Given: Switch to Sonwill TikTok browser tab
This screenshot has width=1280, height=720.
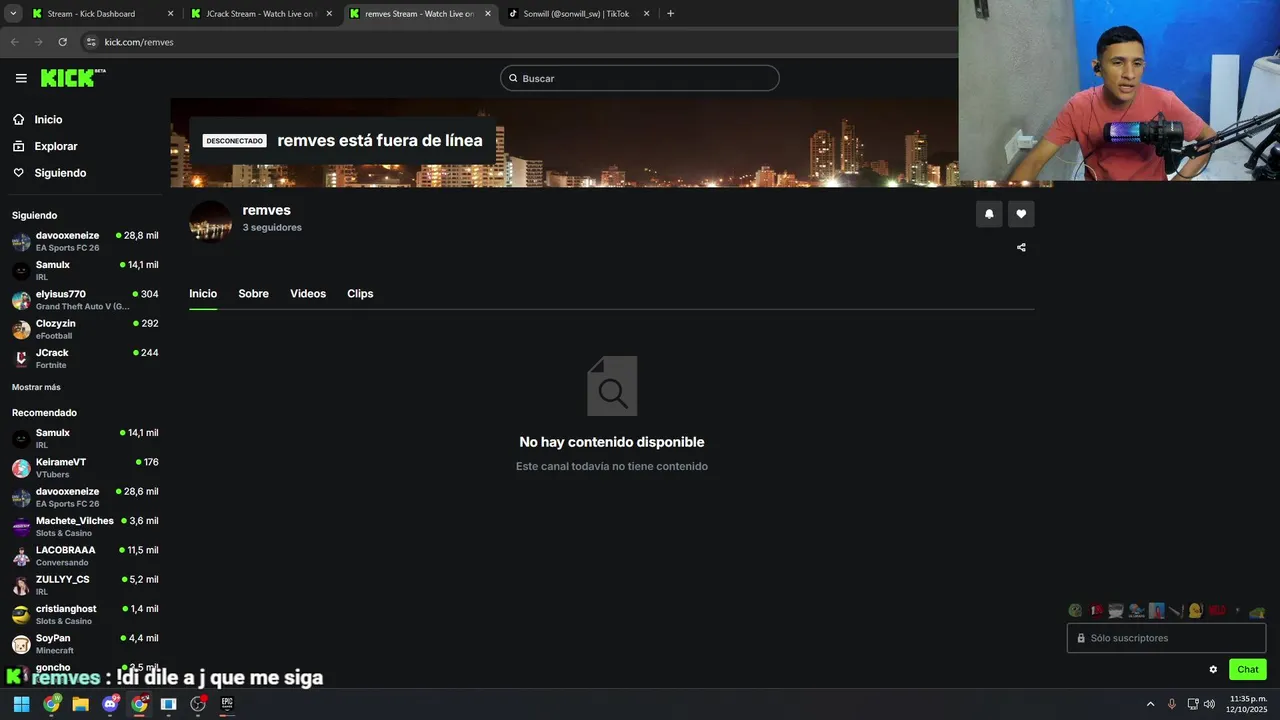Looking at the screenshot, I should coord(580,14).
